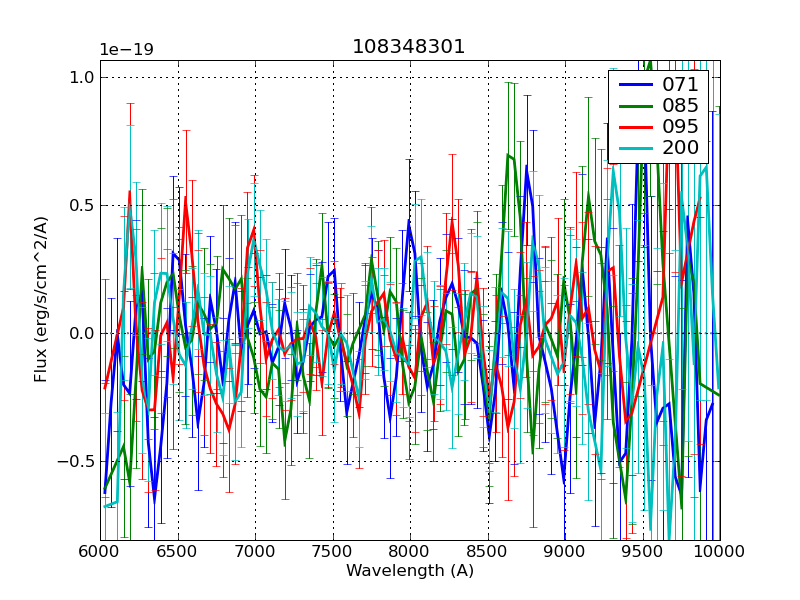Click the 0.0 y-axis tick label
This screenshot has height=600, width=800.
tap(82, 334)
